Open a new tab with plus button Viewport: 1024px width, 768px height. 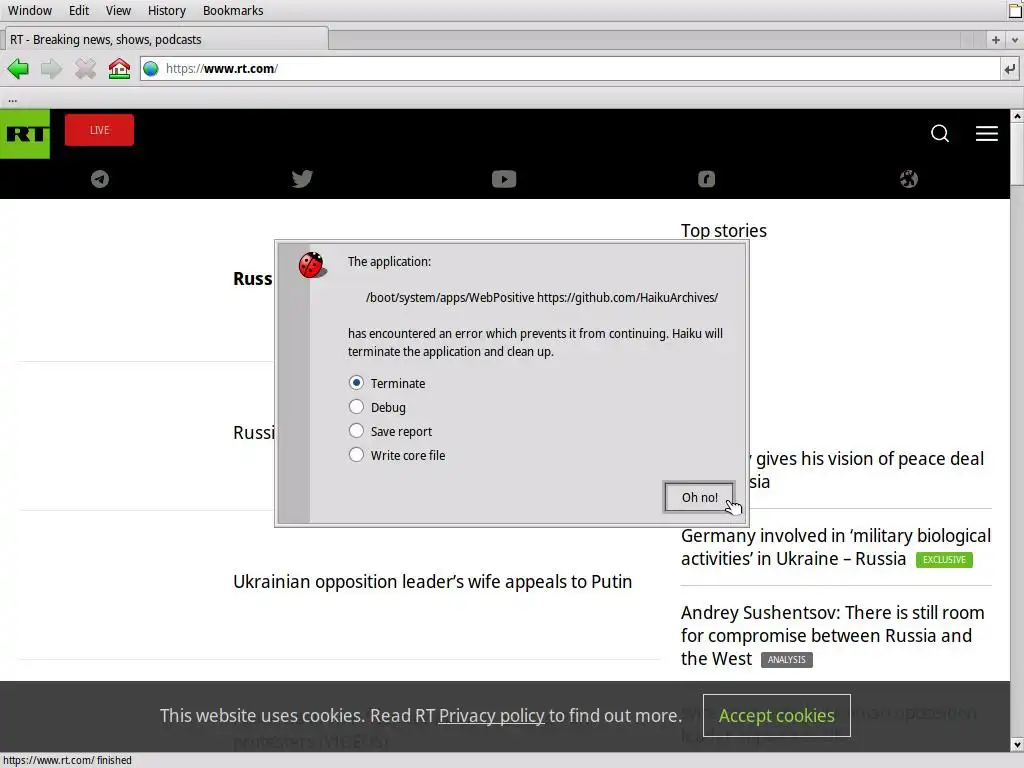coord(995,40)
